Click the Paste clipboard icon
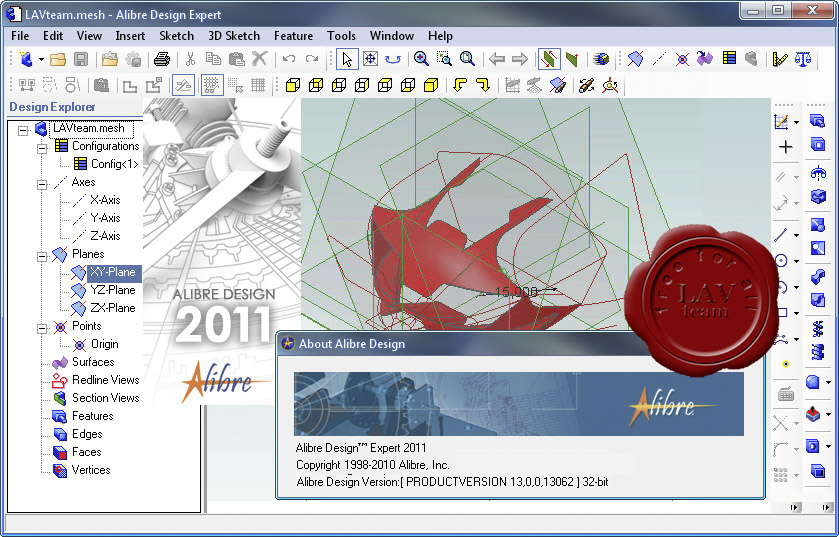The width and height of the screenshot is (839, 537). (237, 59)
